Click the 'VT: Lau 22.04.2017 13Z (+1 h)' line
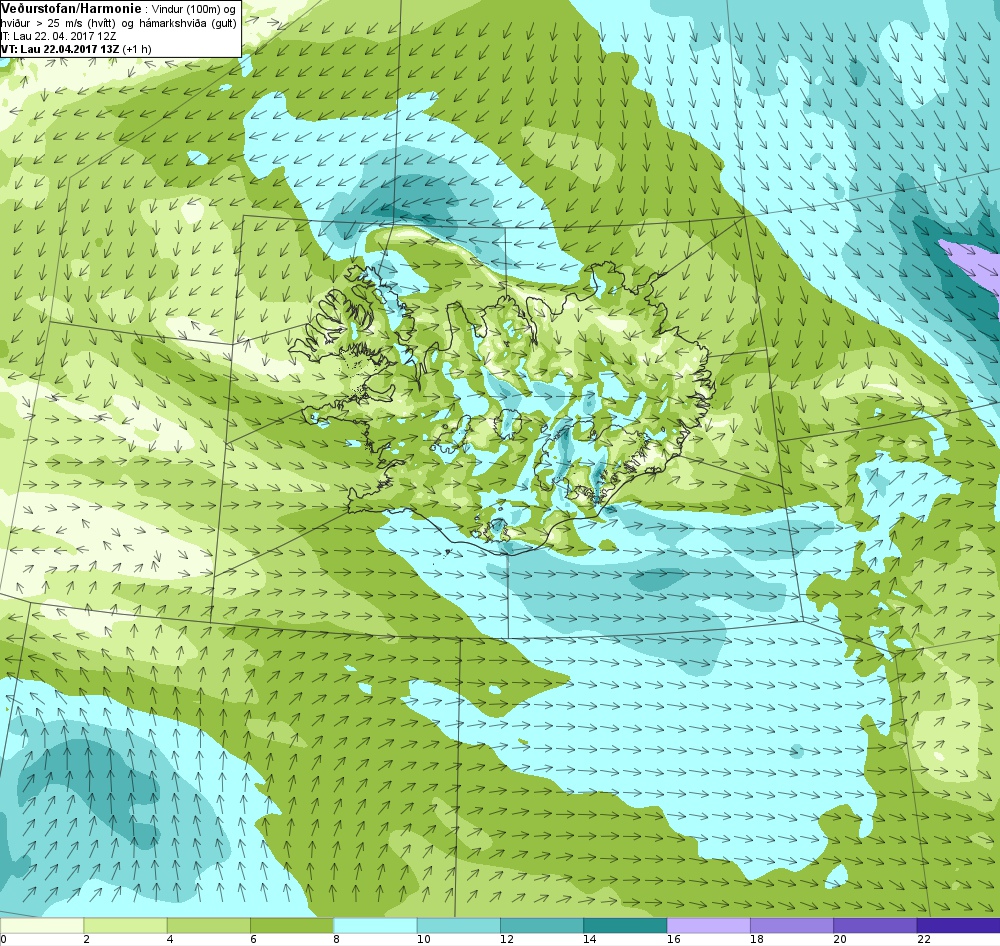Viewport: 1000px width, 946px height. tap(76, 48)
